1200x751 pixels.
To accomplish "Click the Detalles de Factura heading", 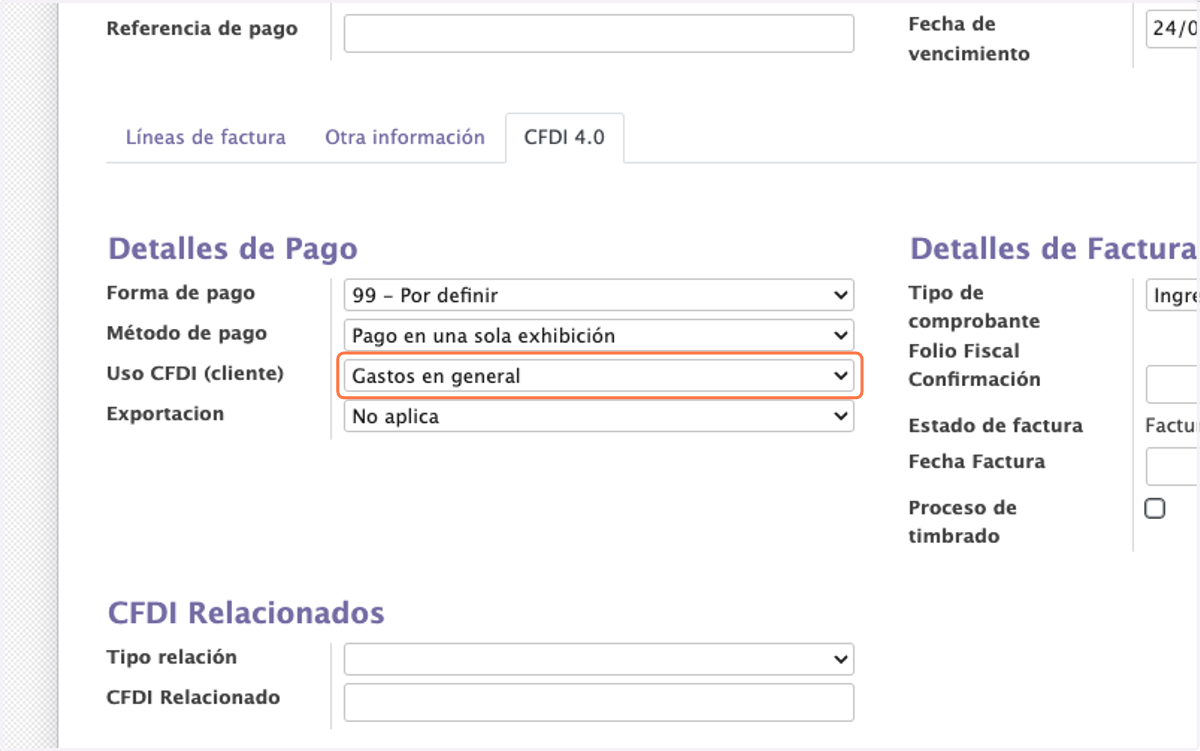I will (1054, 248).
